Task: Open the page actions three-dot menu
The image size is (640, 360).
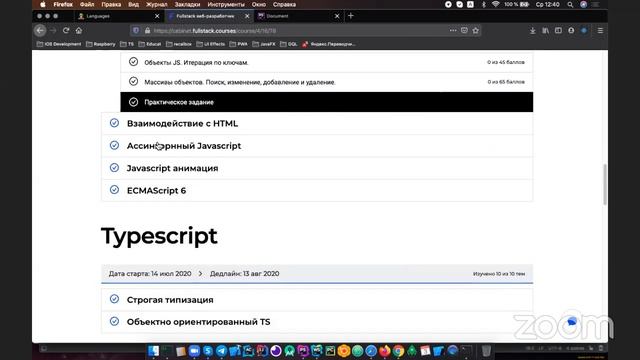Action: click(453, 30)
